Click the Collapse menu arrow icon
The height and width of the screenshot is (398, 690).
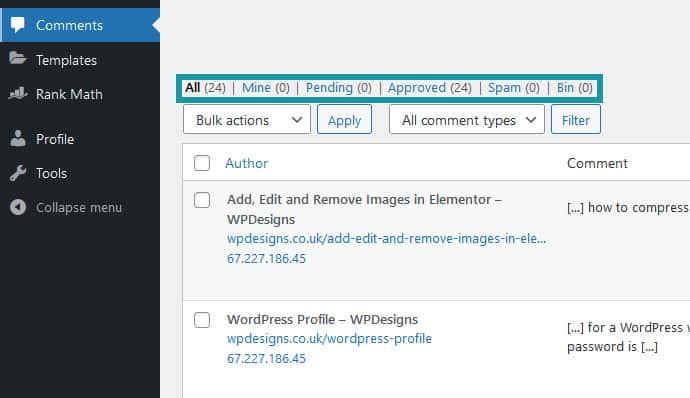(18, 207)
